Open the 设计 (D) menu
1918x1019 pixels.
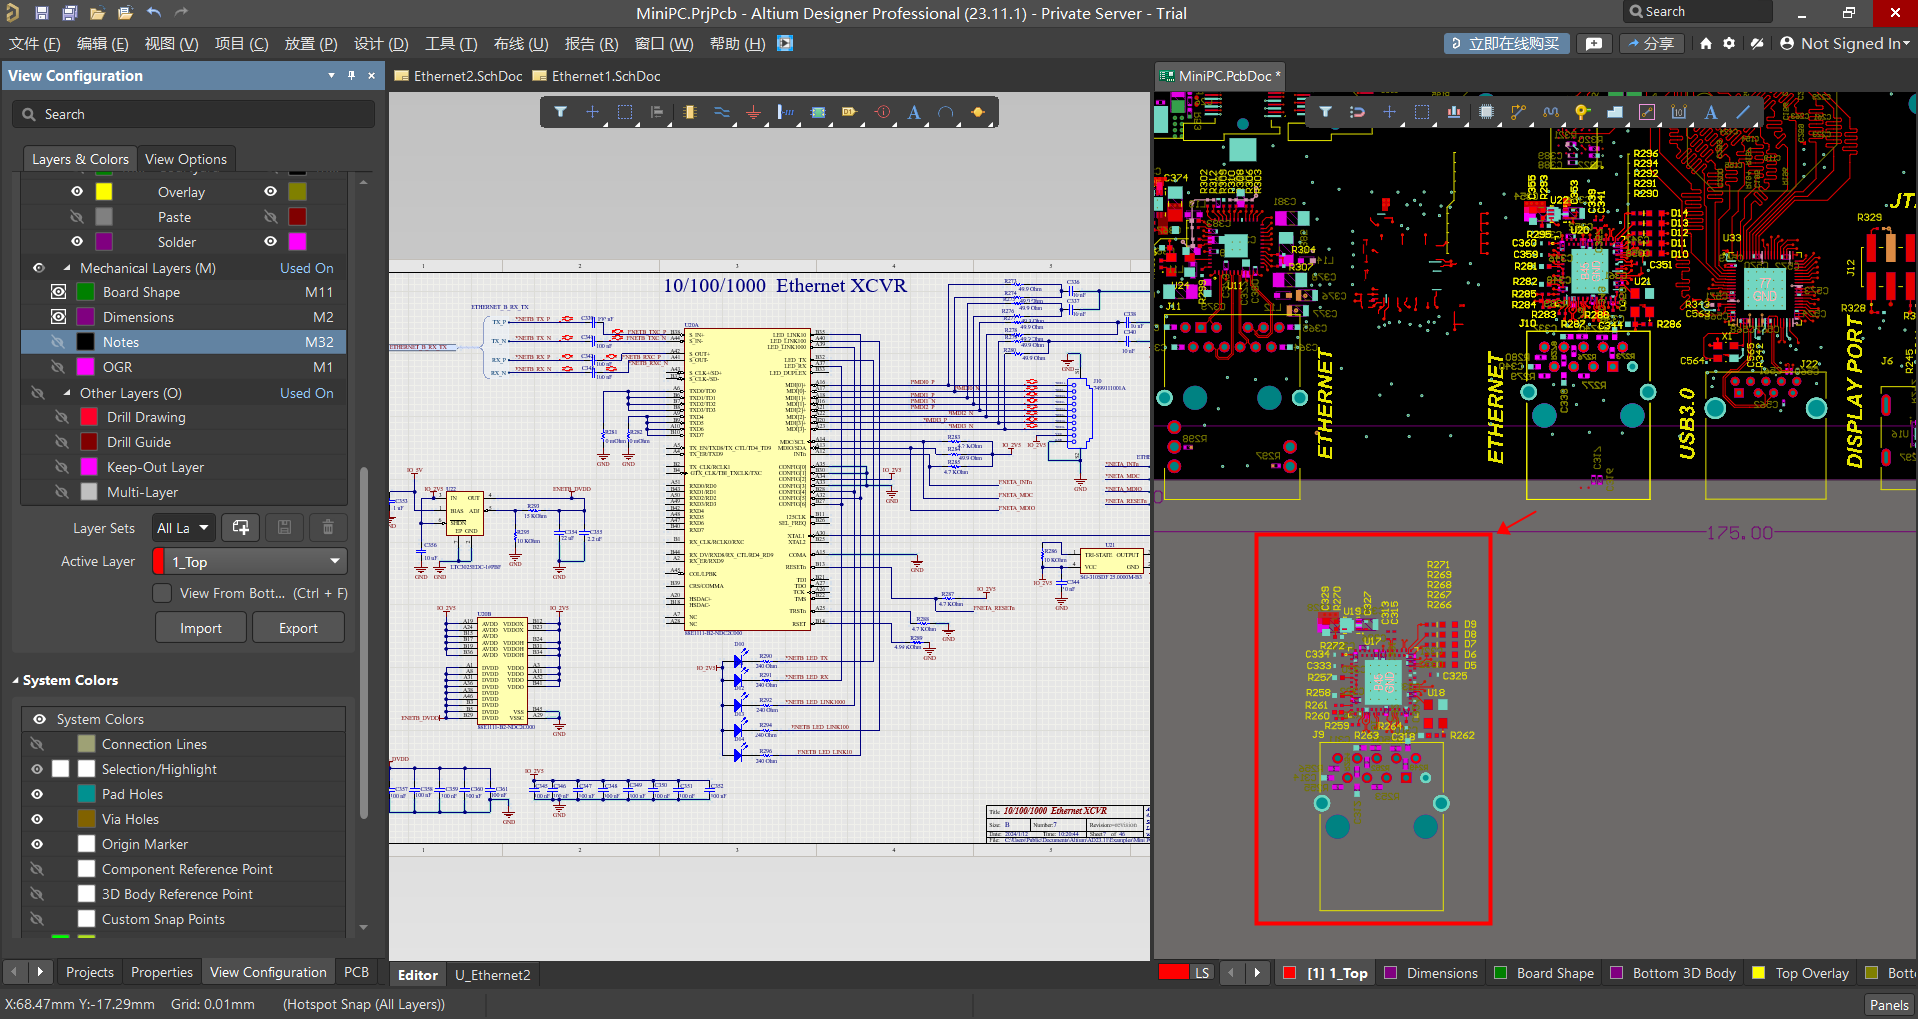click(381, 44)
